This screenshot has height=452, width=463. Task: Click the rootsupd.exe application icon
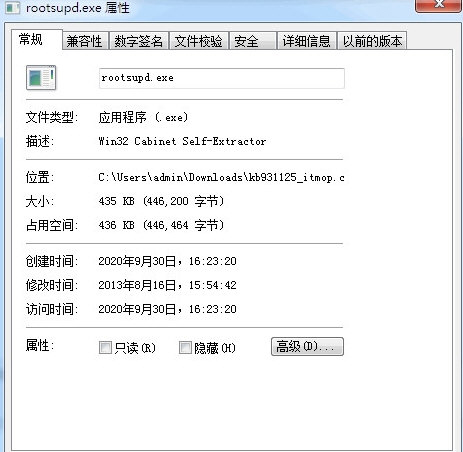click(x=41, y=78)
